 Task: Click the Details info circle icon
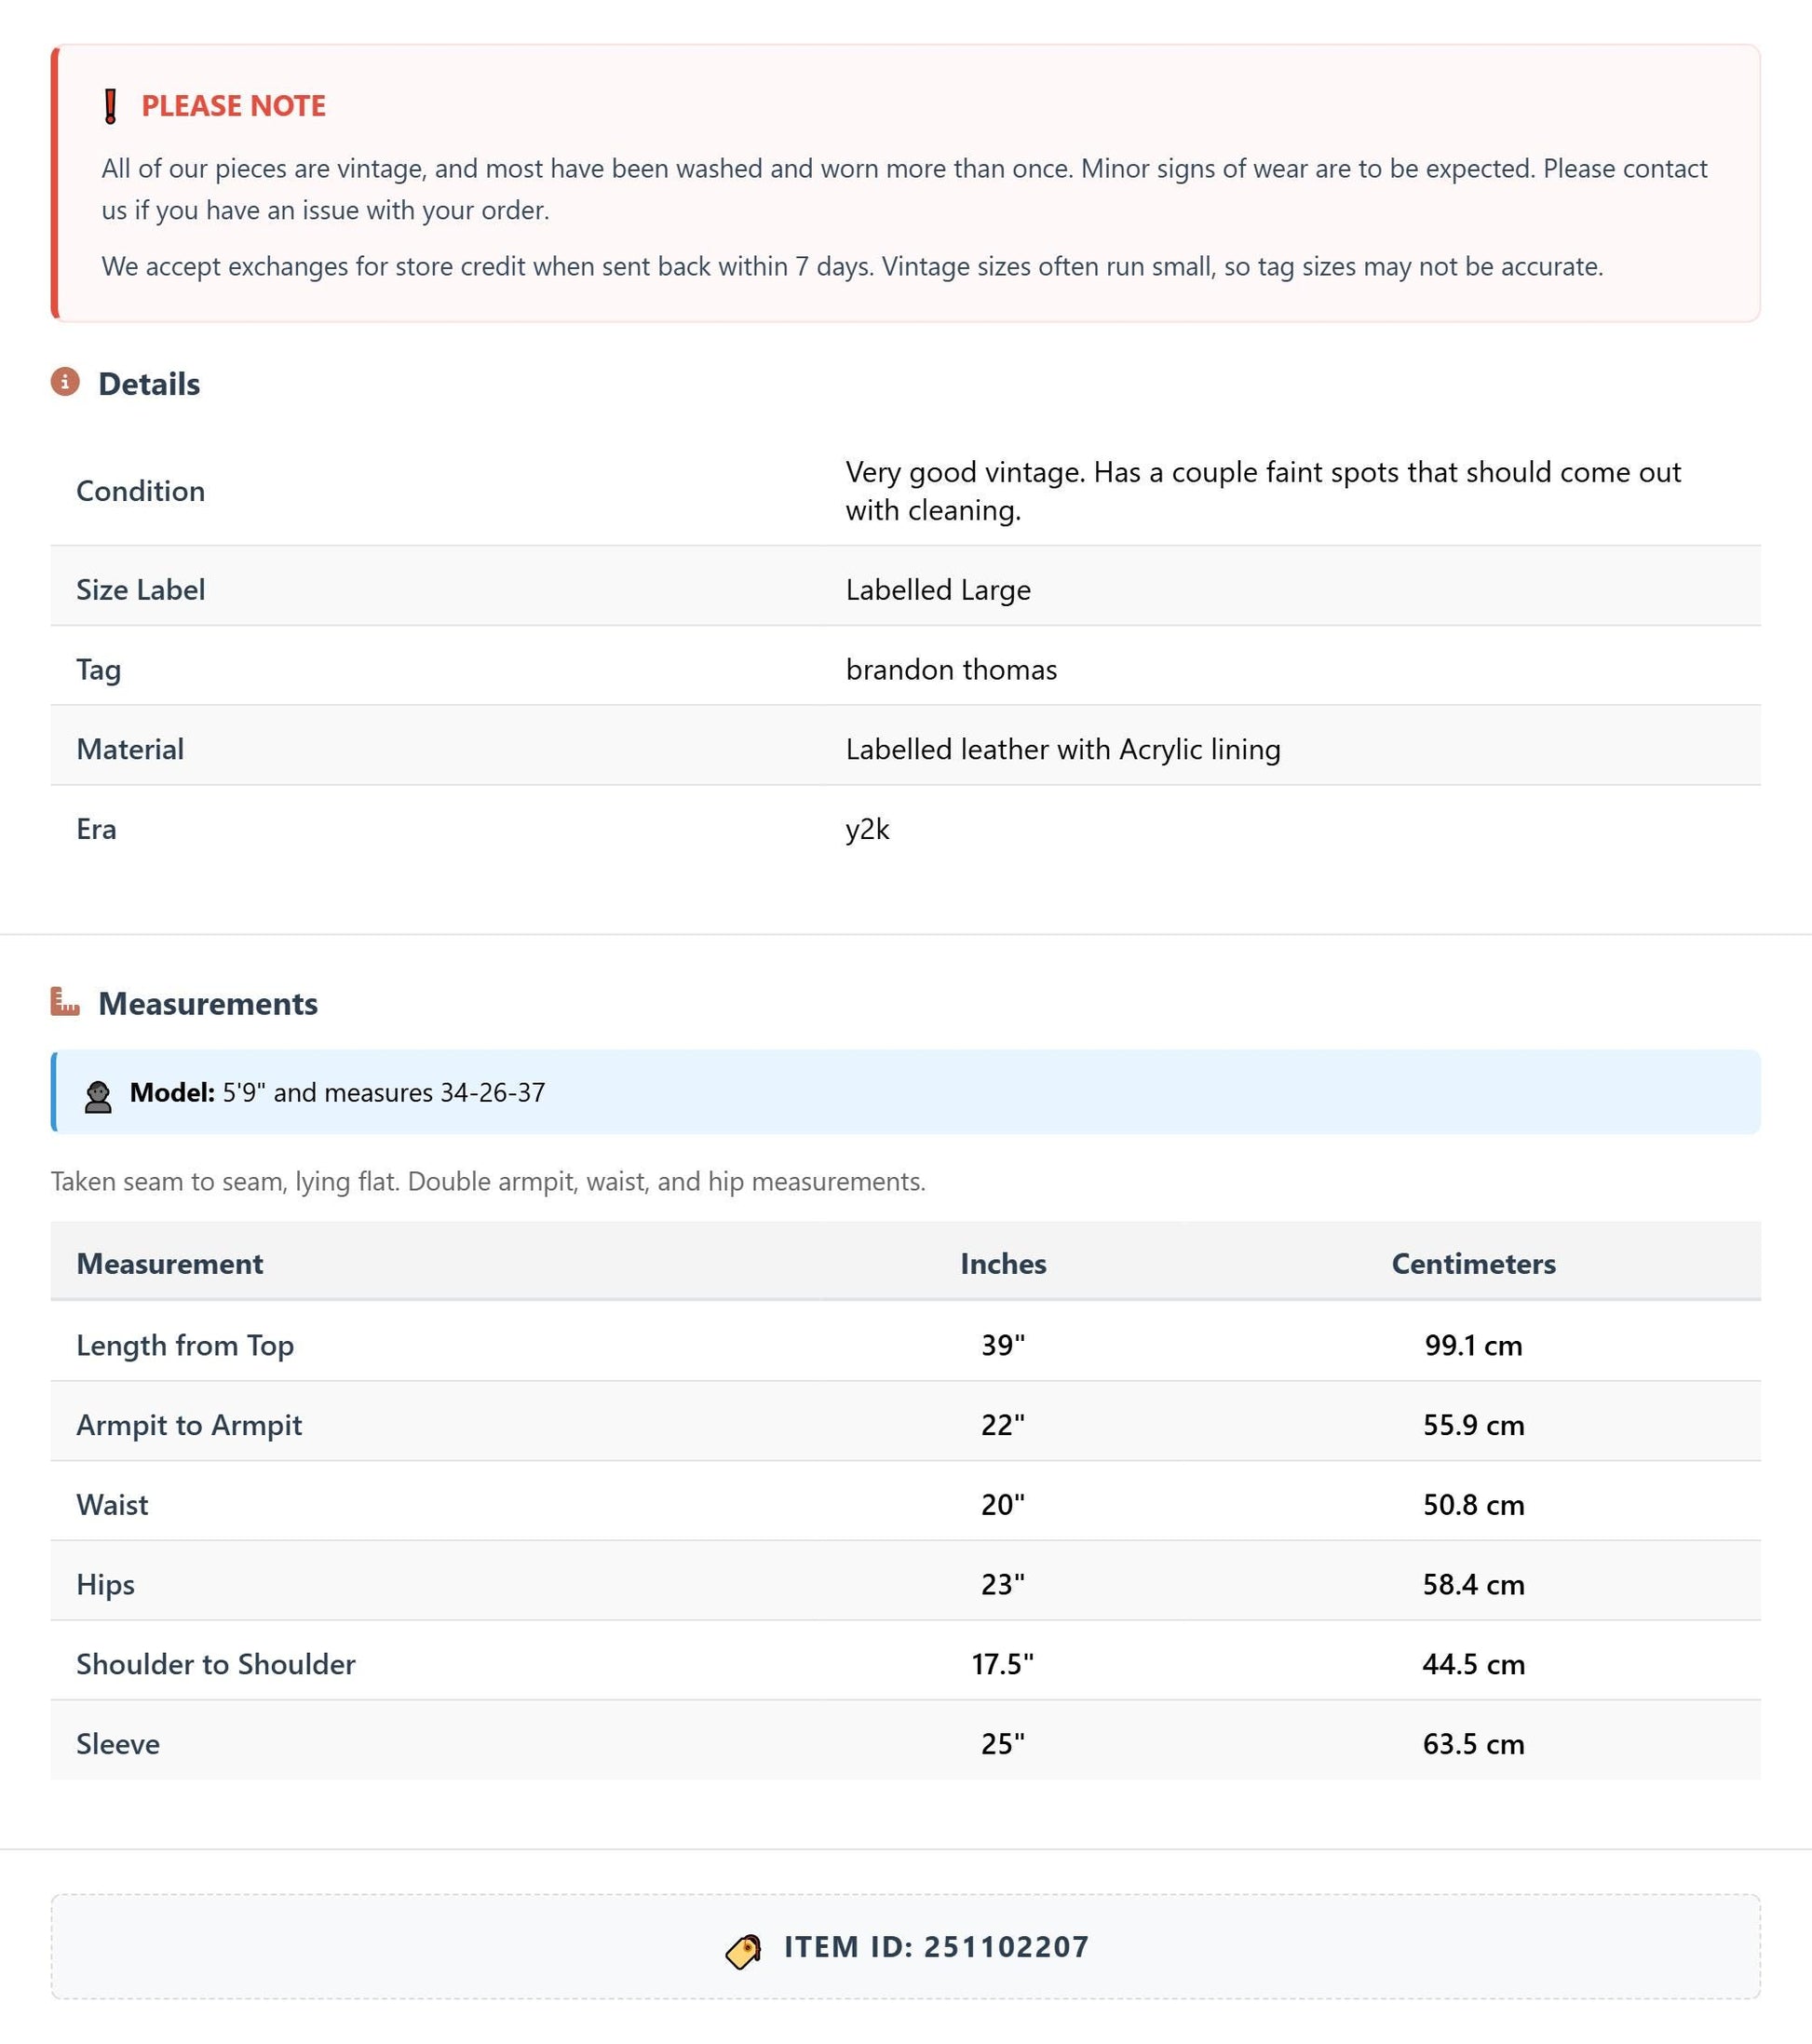coord(65,382)
